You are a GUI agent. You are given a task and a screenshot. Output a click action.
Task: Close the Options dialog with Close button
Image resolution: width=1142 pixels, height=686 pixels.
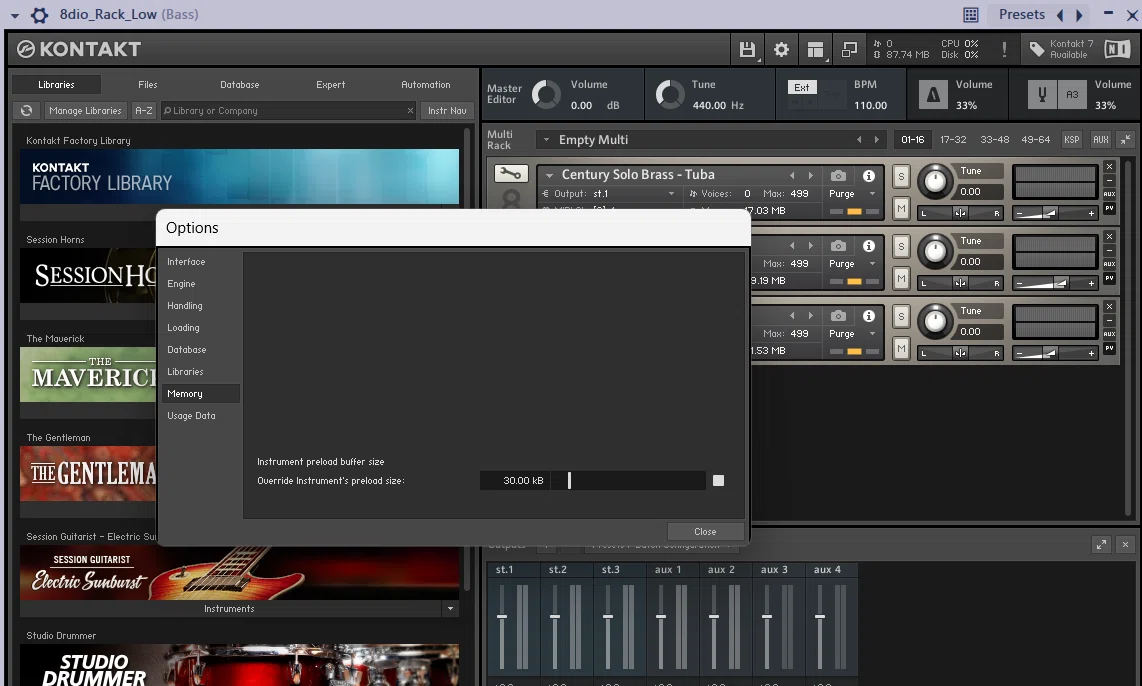point(705,532)
